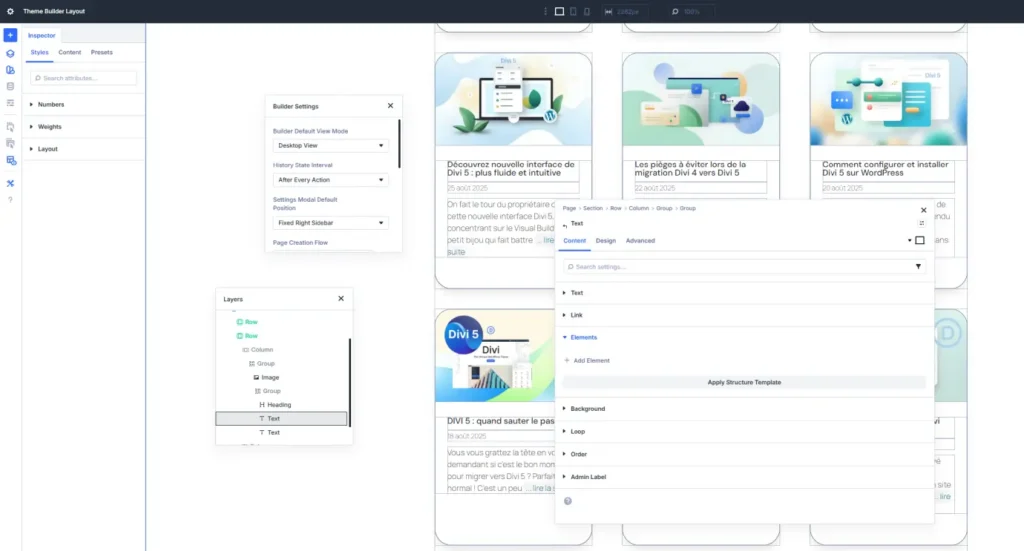Click the Découvrez nouvelle interface post image
Viewport: 1024px width, 551px height.
point(513,100)
